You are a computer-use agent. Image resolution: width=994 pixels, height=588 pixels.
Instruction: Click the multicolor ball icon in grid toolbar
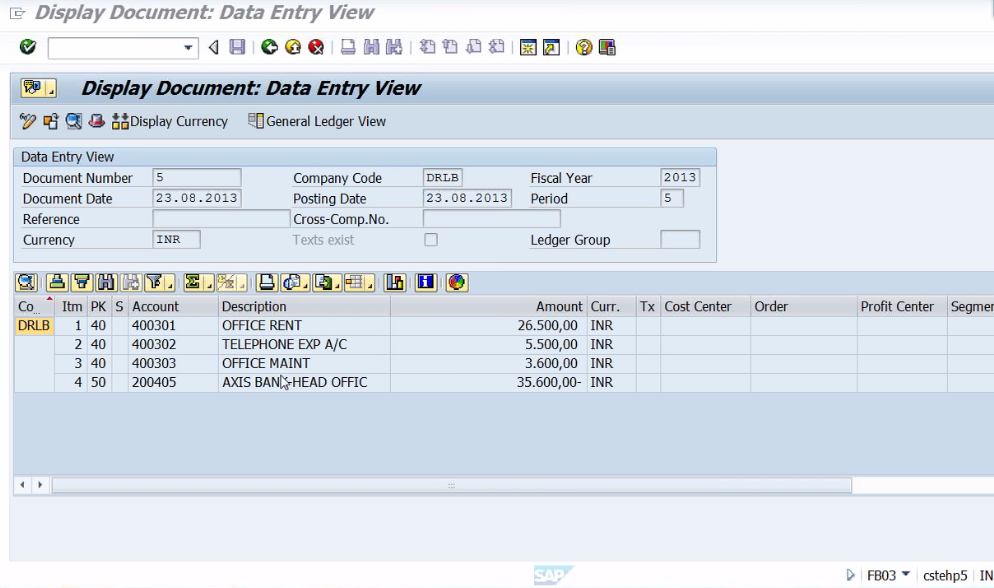coord(456,283)
